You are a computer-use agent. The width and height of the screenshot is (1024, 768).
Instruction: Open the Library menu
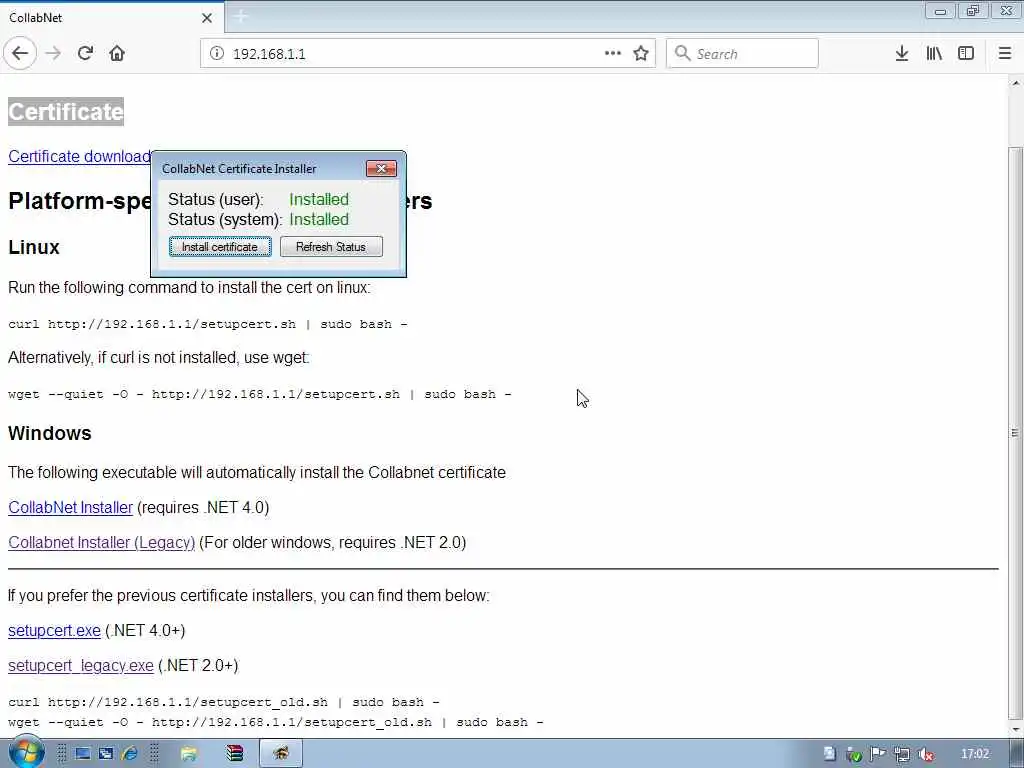pyautogui.click(x=934, y=53)
